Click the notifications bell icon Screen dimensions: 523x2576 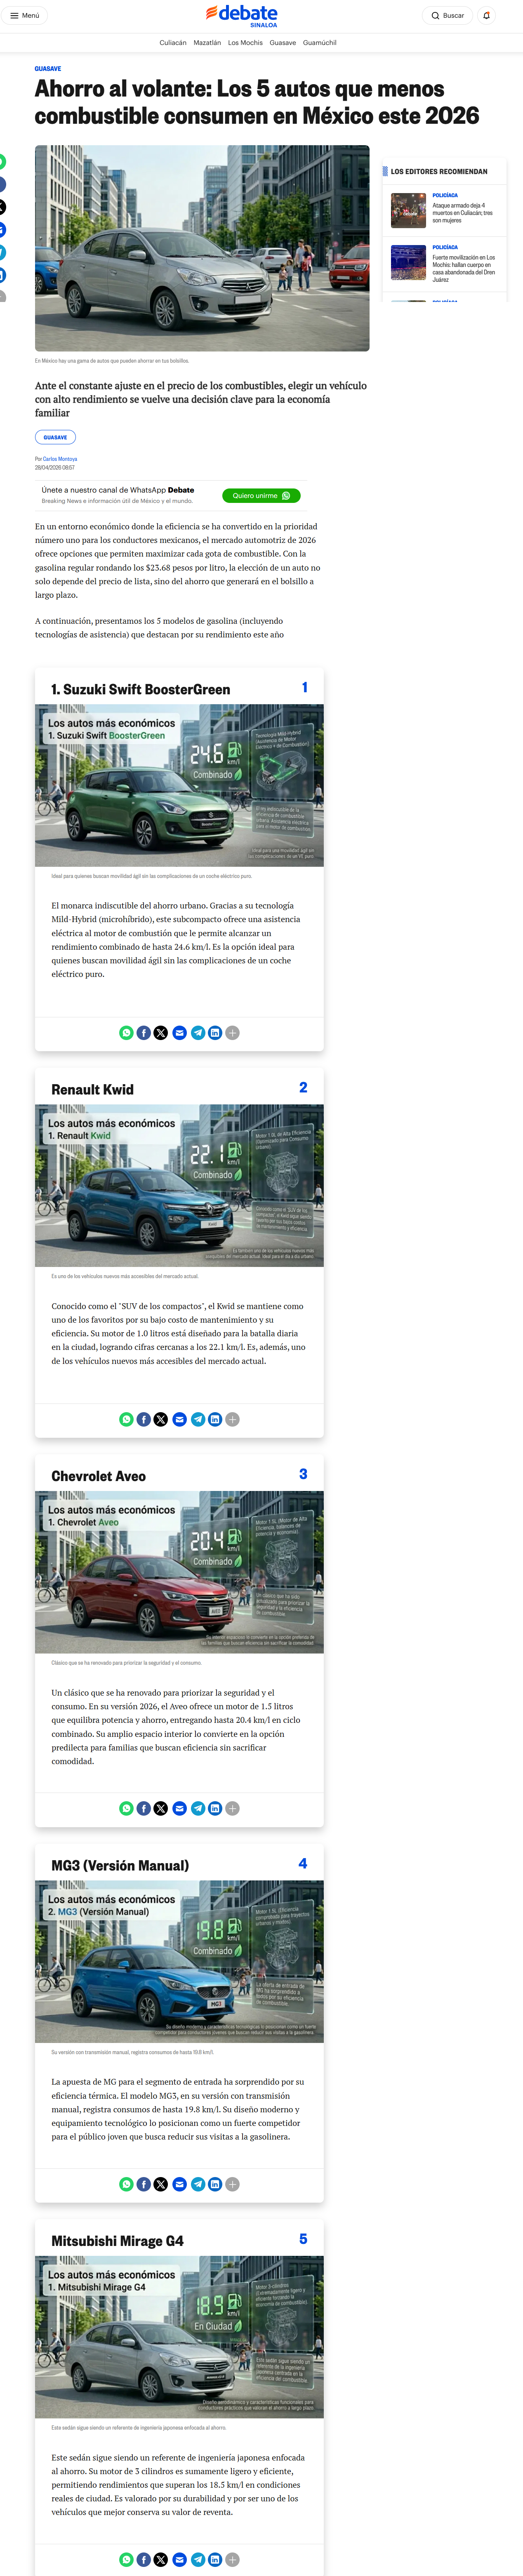(486, 16)
